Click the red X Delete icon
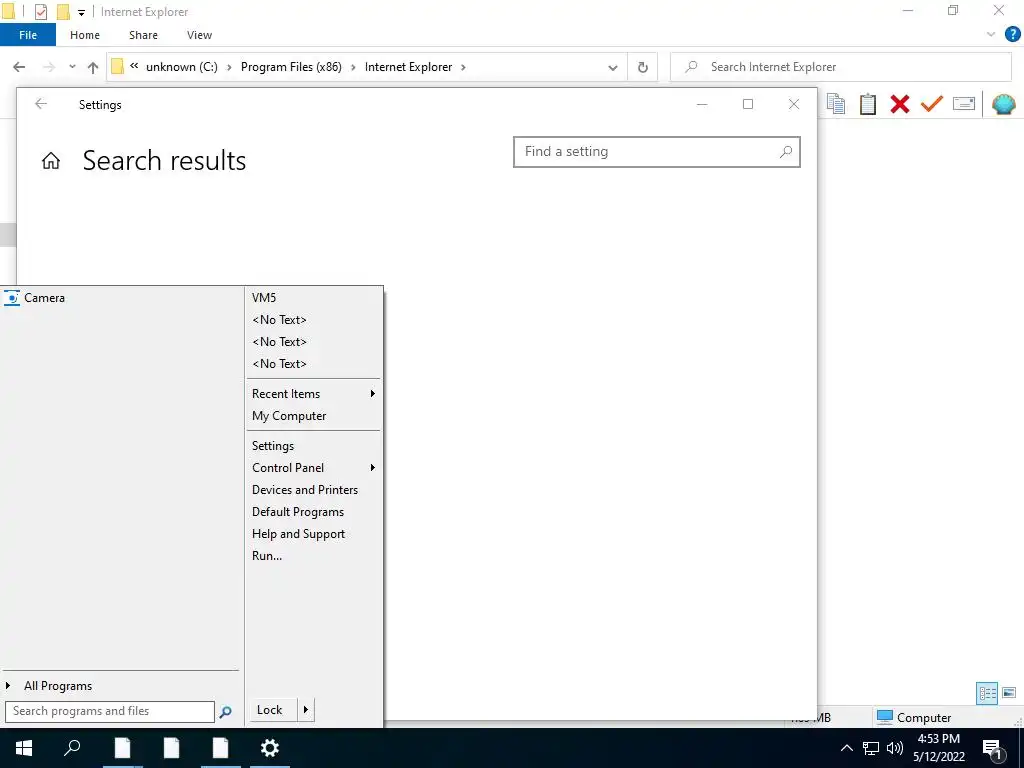Image resolution: width=1024 pixels, height=768 pixels. click(x=900, y=104)
